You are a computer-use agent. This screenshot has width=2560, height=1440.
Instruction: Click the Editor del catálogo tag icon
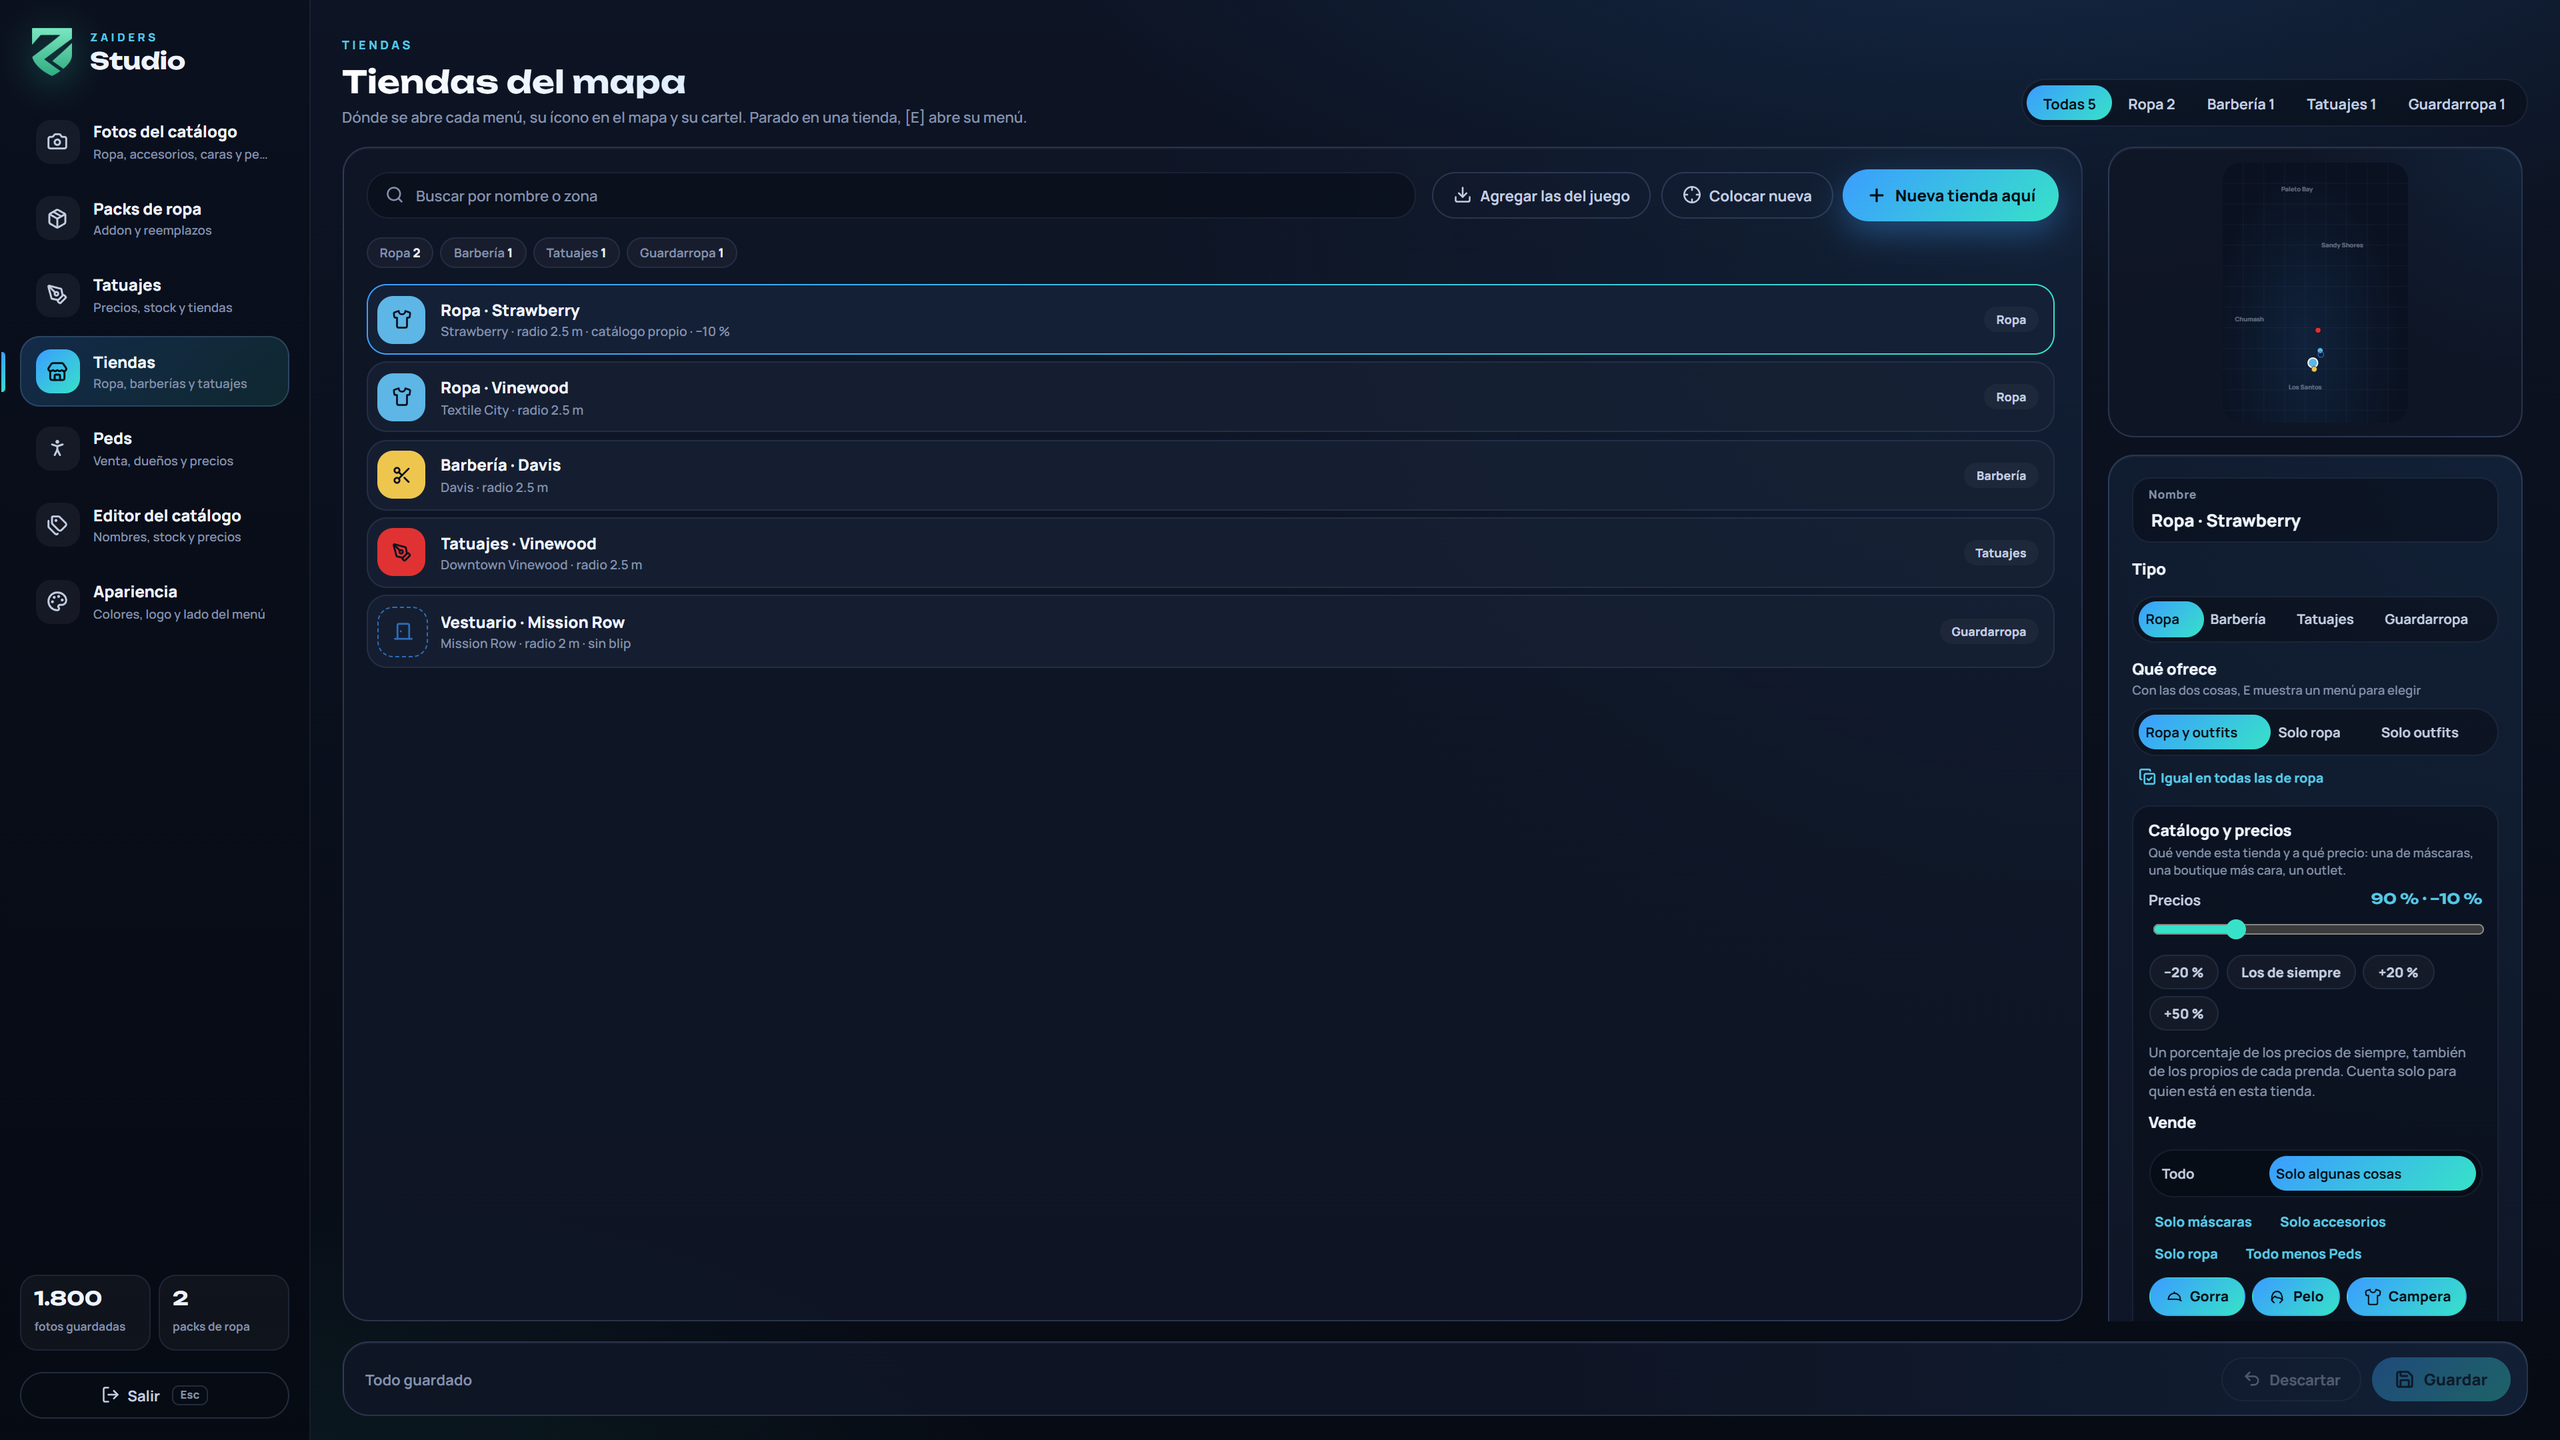tap(57, 525)
